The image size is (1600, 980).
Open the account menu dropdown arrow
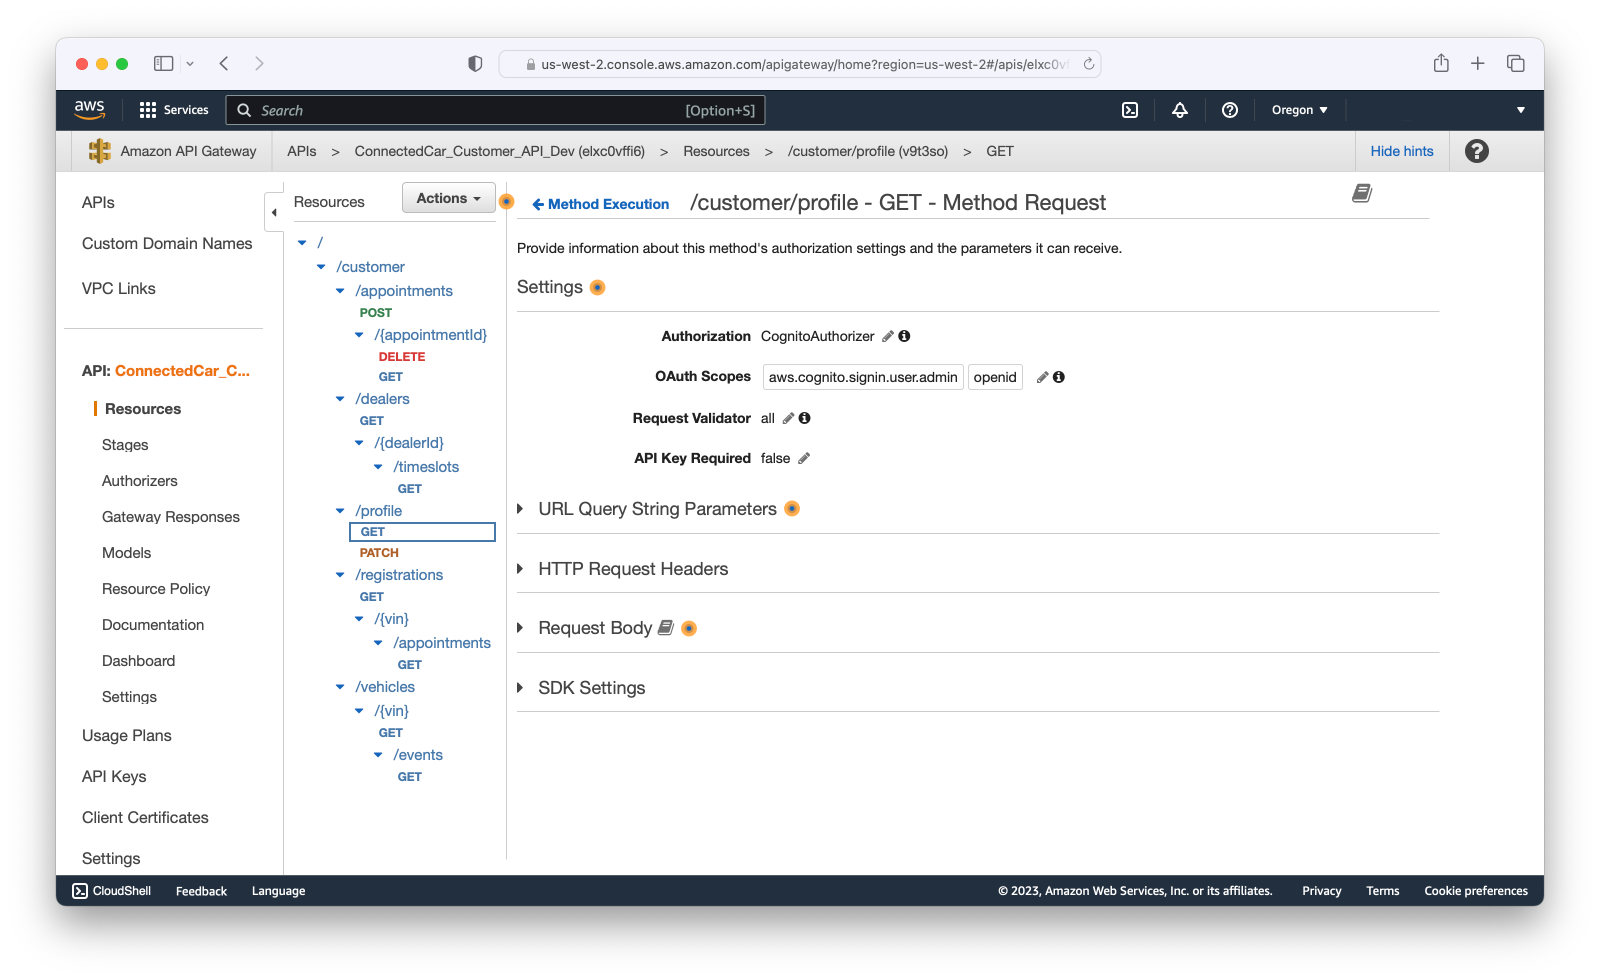pos(1521,110)
